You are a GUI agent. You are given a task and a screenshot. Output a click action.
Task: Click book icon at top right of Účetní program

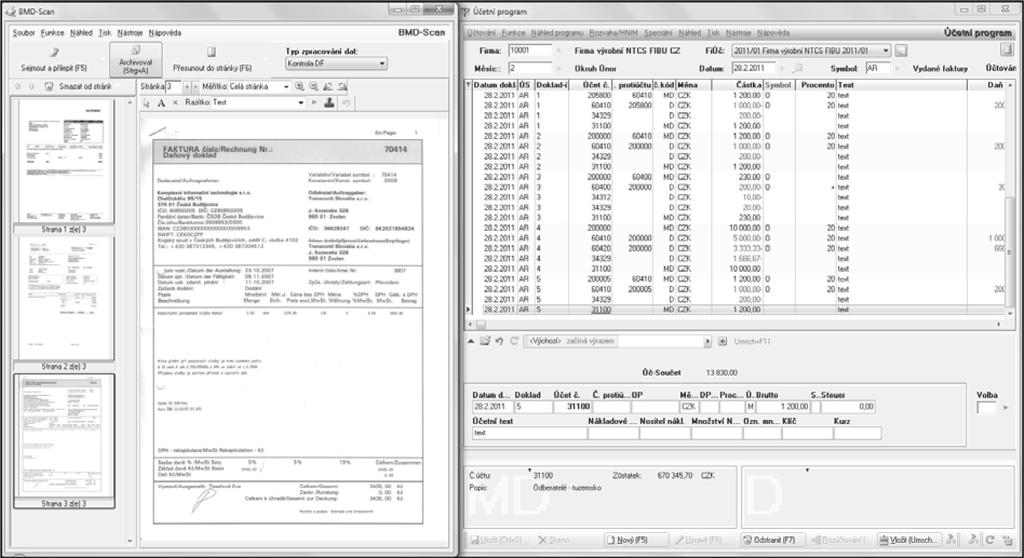(1006, 50)
